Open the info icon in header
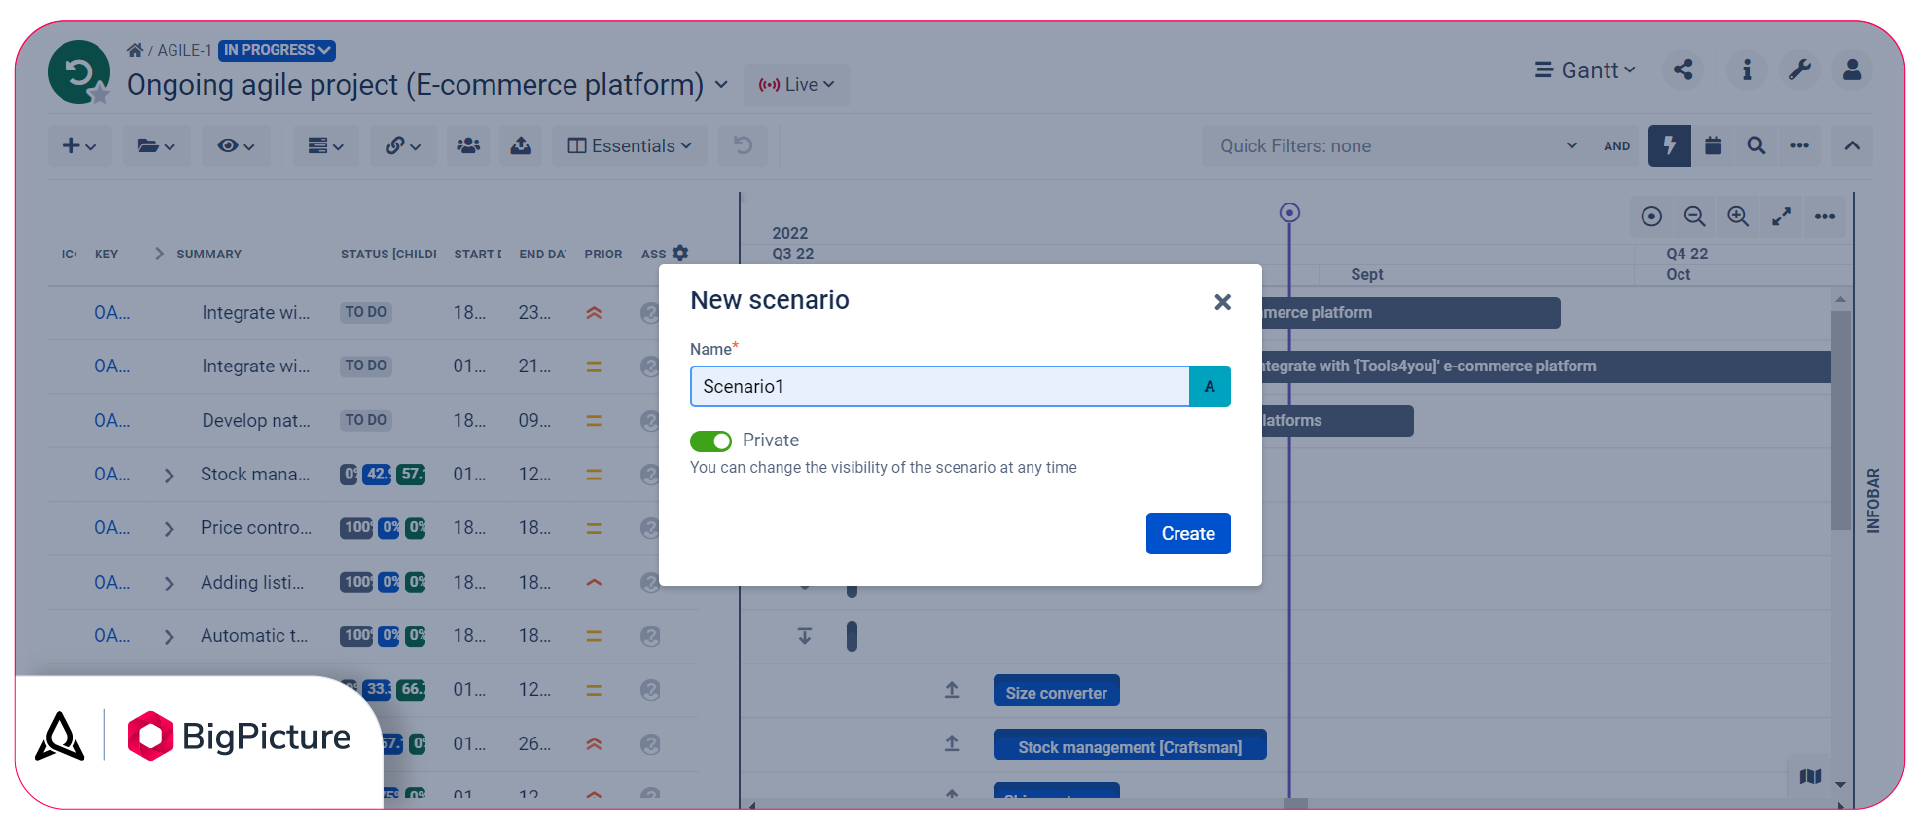1920x830 pixels. (1747, 70)
